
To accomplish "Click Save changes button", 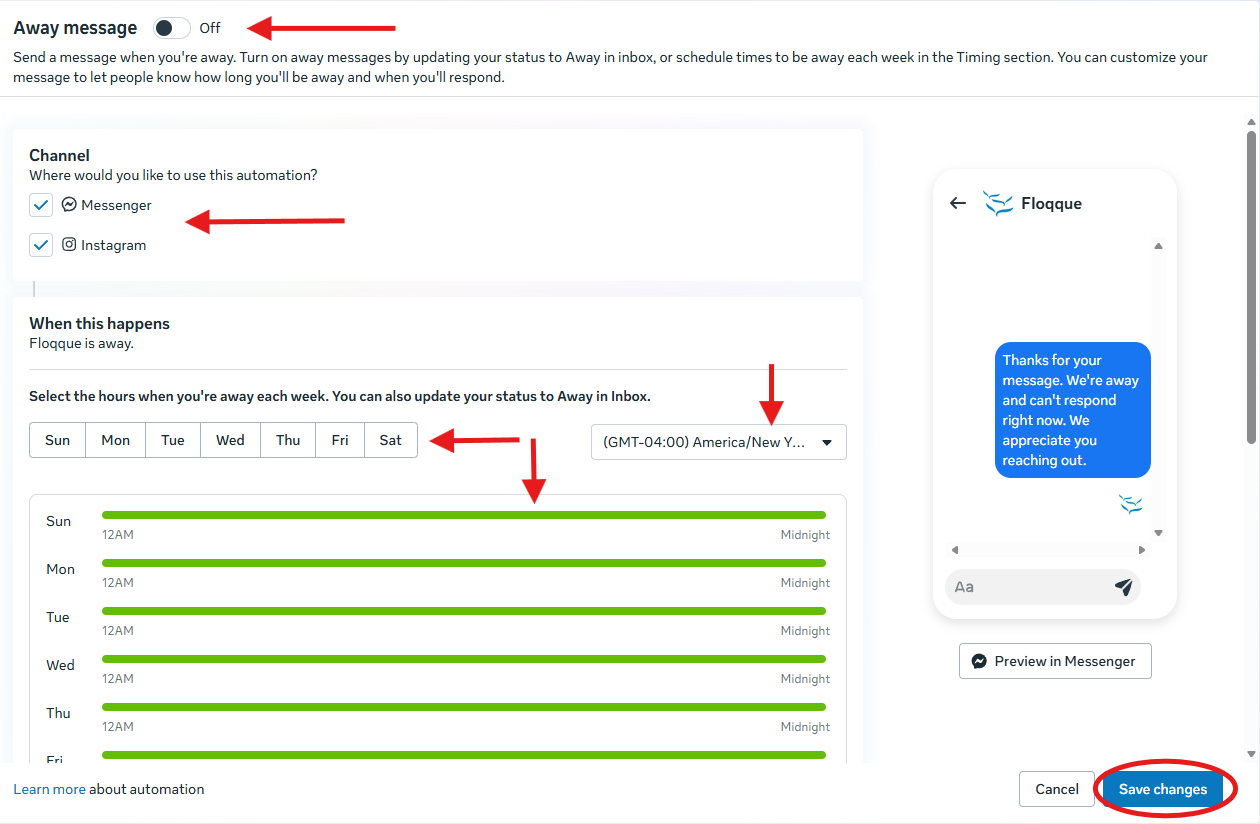I will point(1163,789).
